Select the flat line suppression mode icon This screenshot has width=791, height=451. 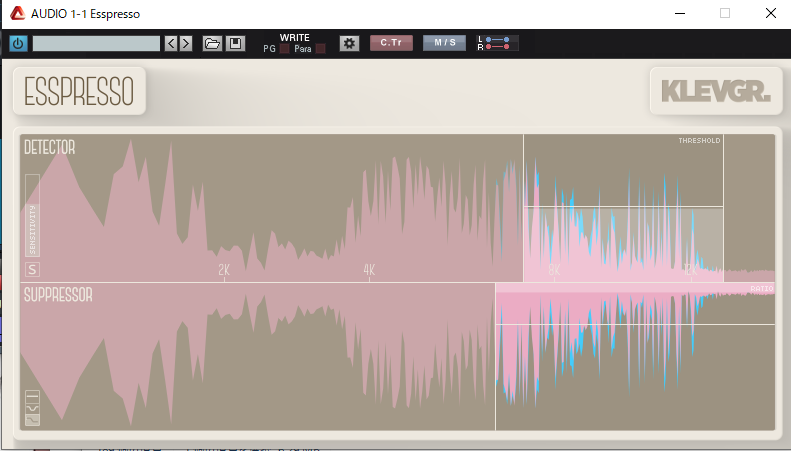[32, 396]
